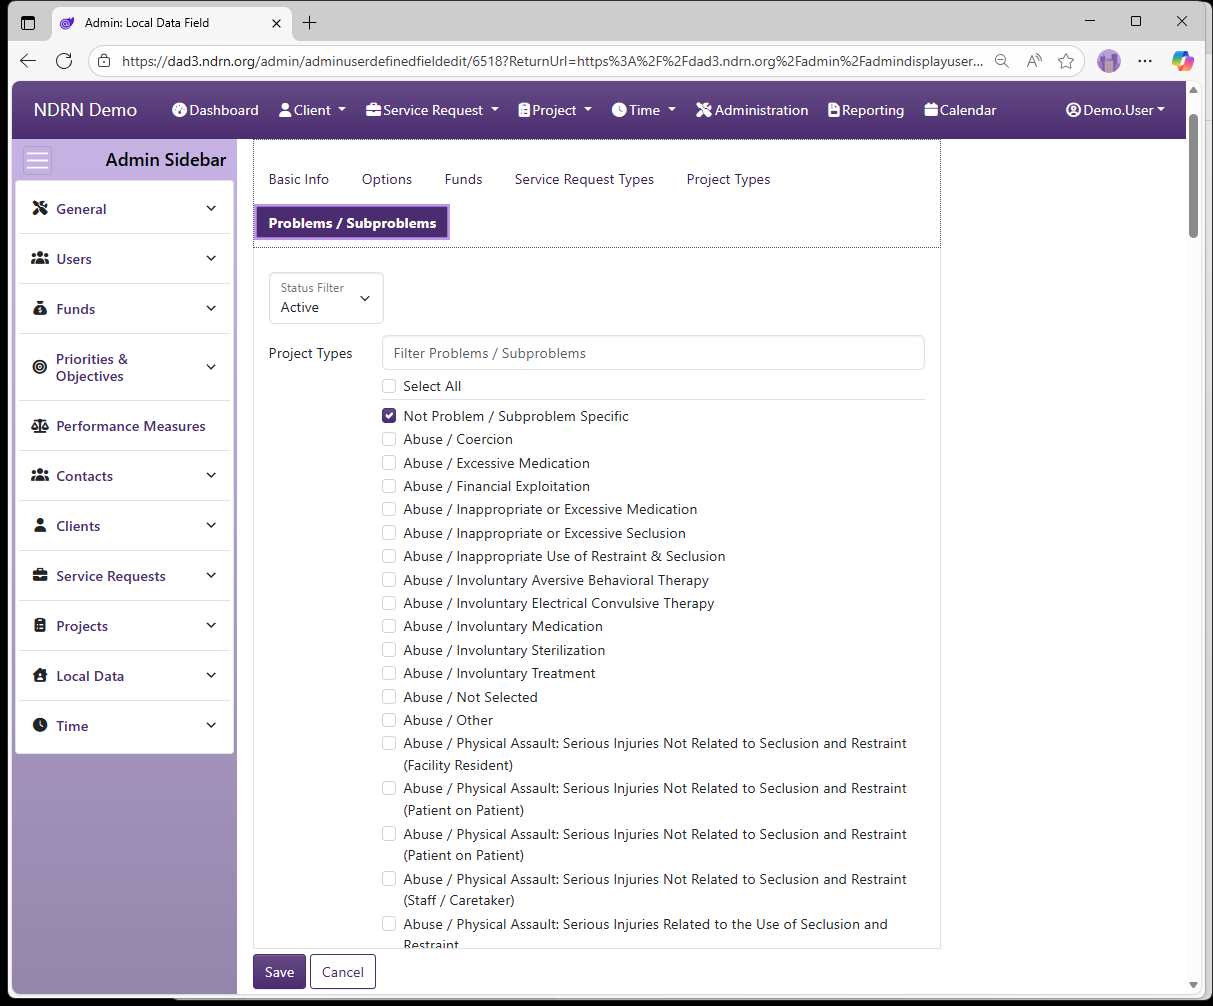The image size is (1213, 1006).
Task: Add page to favorites star icon
Action: click(x=1066, y=61)
